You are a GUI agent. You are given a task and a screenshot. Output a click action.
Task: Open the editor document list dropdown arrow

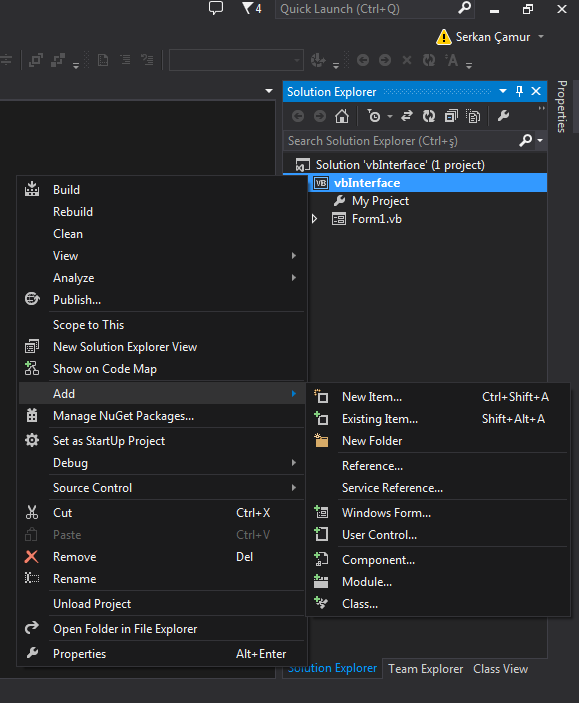[269, 91]
